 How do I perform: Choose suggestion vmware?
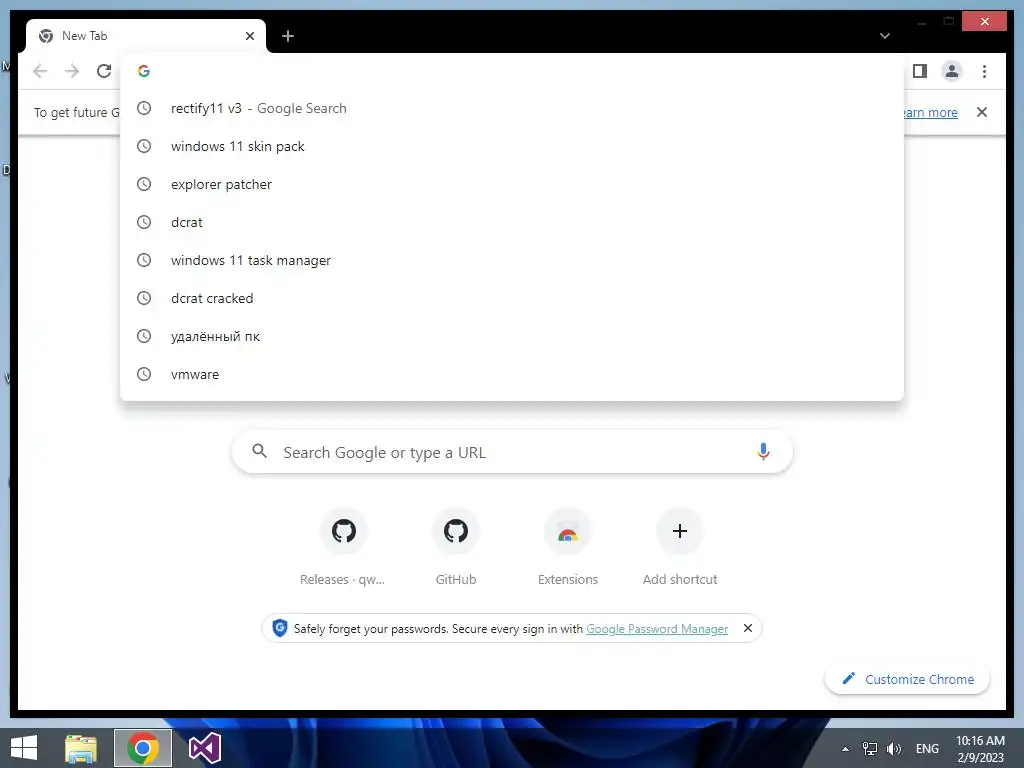[x=512, y=374]
